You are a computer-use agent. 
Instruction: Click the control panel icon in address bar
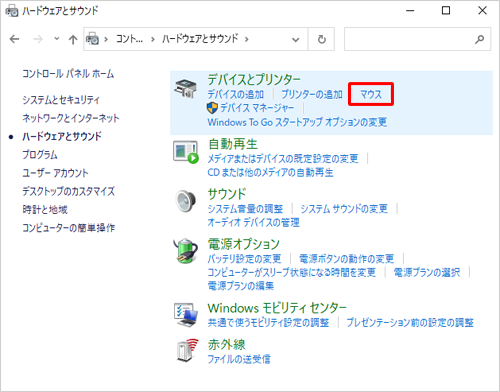(93, 39)
